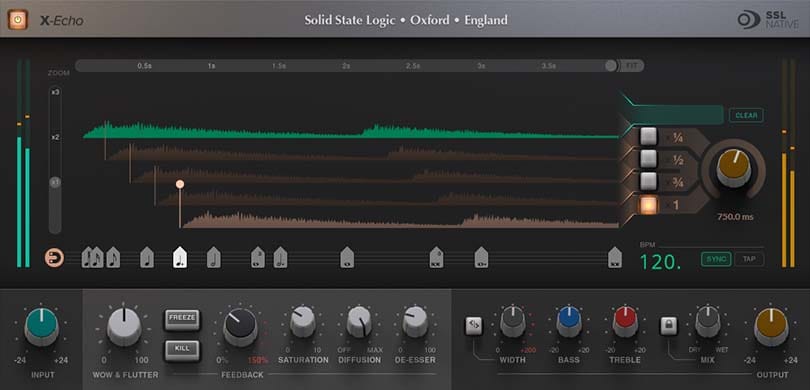Click the FIT button on time ruler
The image size is (810, 390).
coord(631,66)
